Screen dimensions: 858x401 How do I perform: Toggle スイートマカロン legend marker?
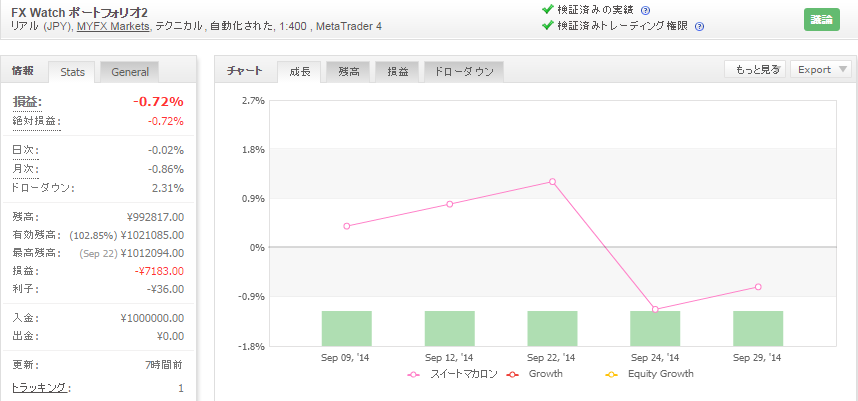tap(414, 375)
